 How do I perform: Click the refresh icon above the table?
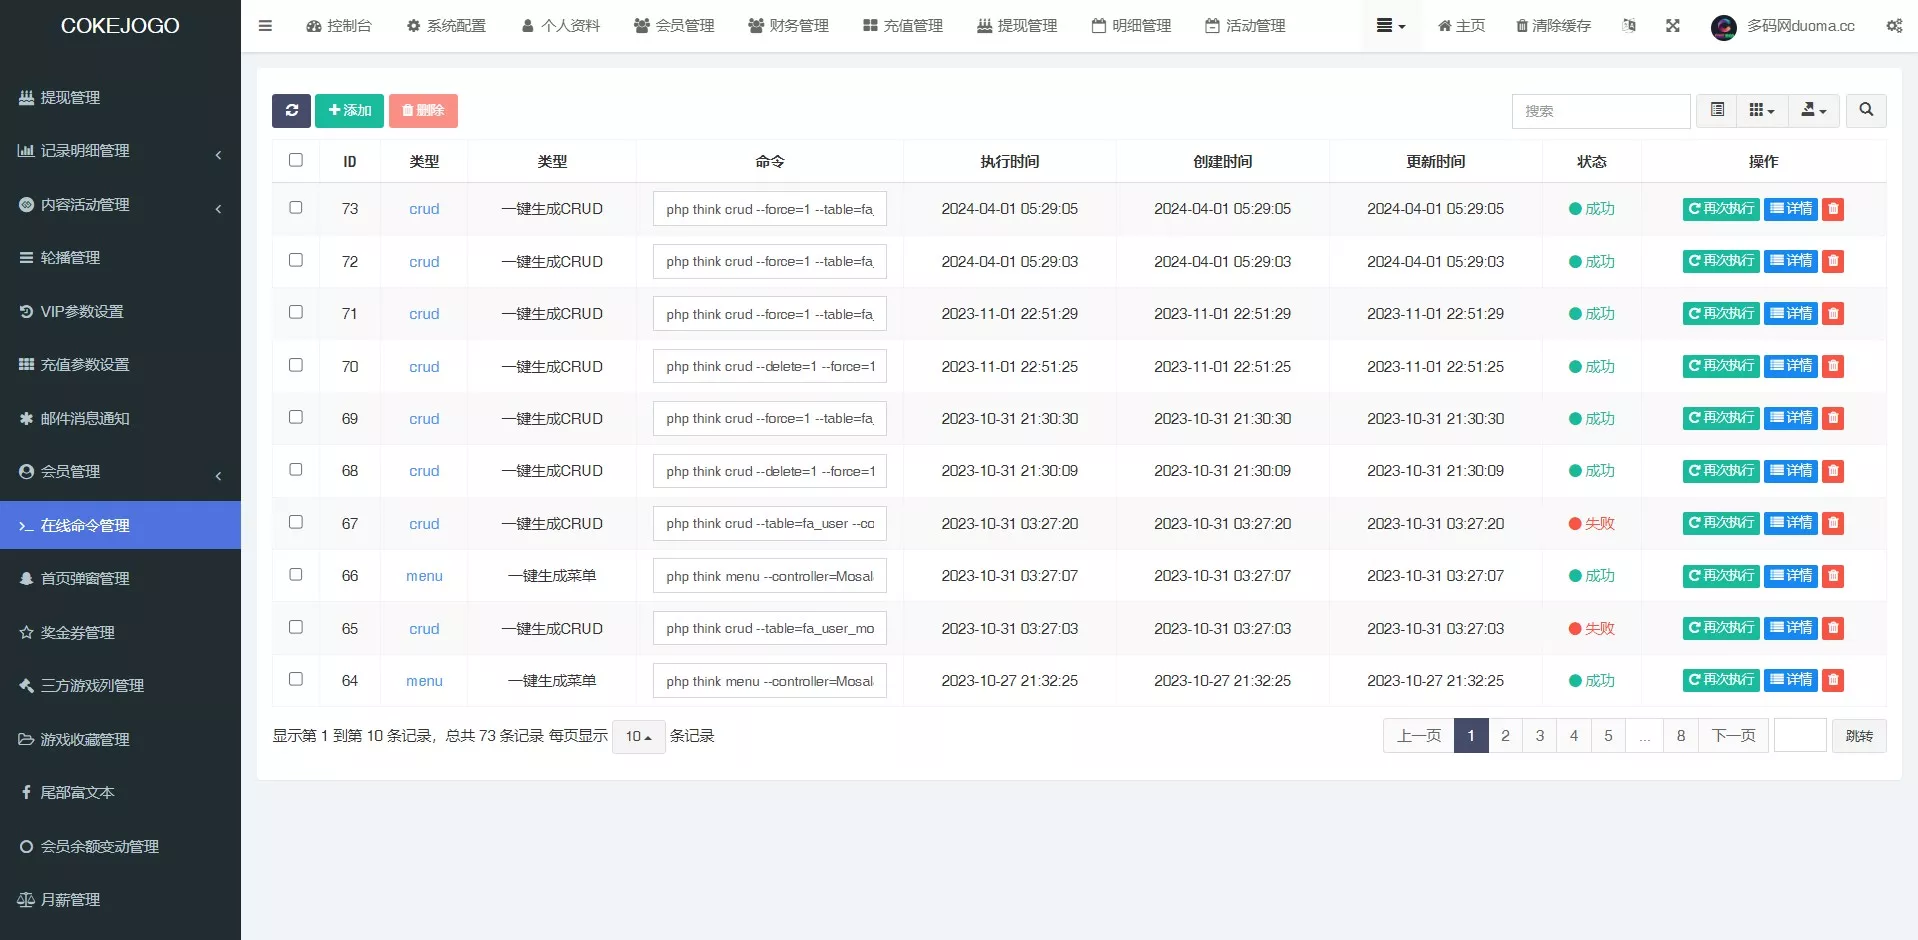(291, 111)
